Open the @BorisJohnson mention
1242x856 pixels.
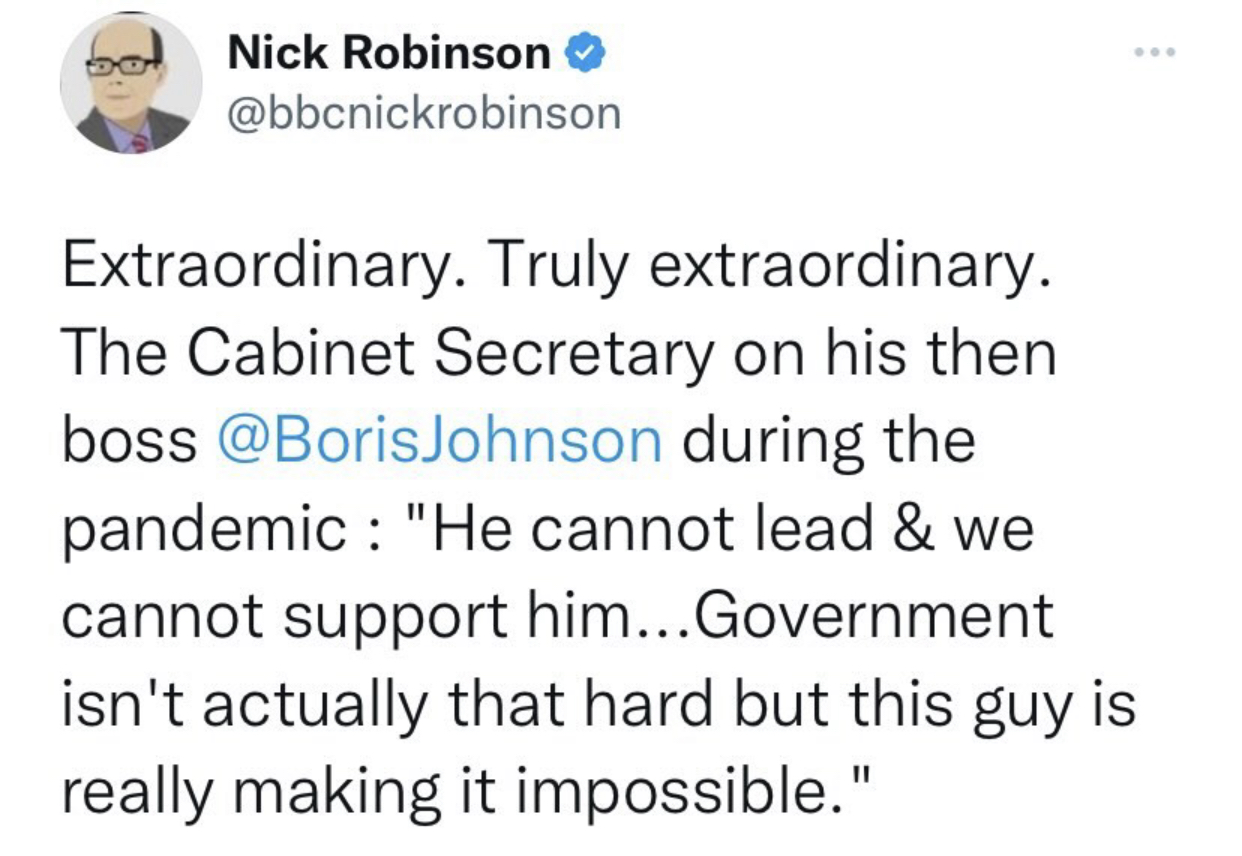pyautogui.click(x=438, y=441)
